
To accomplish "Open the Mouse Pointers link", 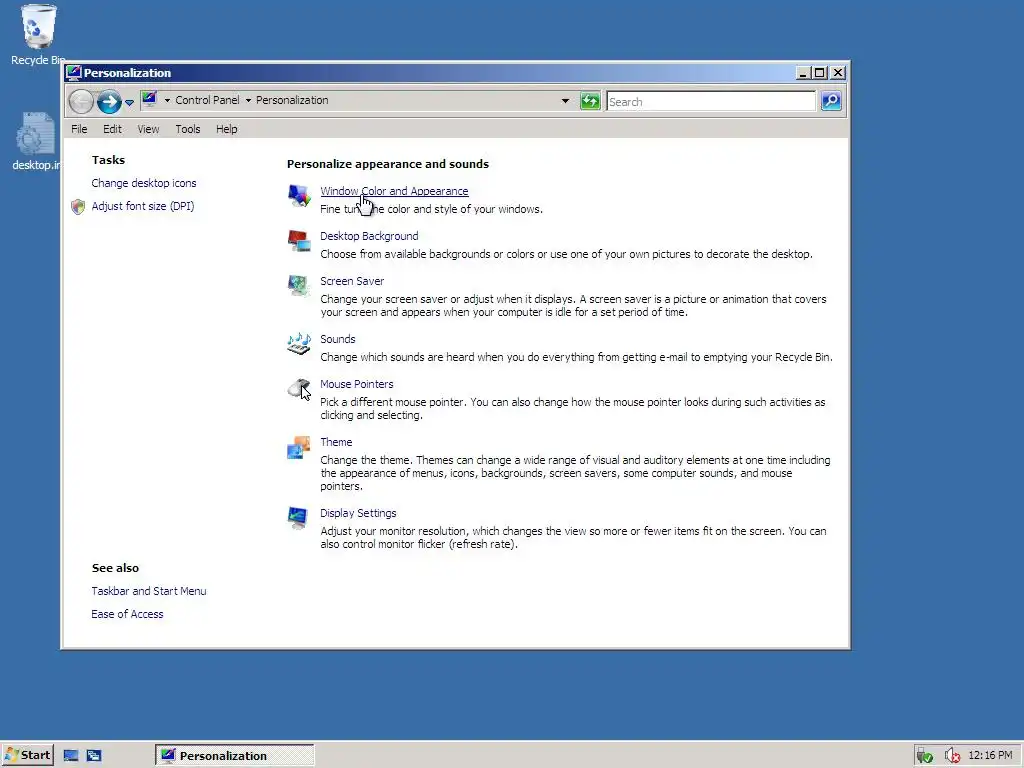I will click(x=357, y=385).
